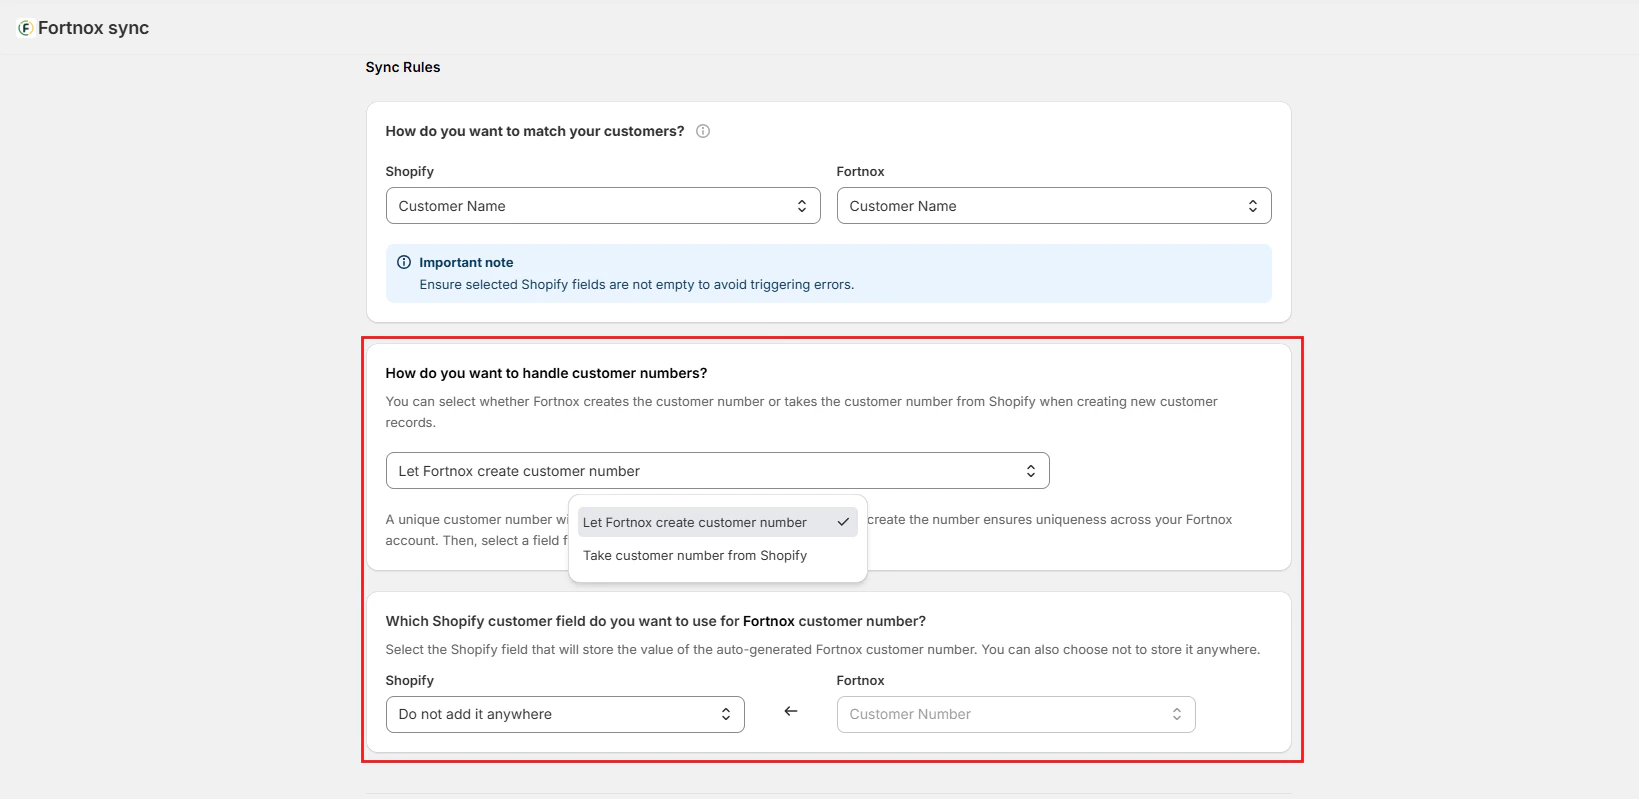Viewport: 1639px width, 799px height.
Task: Click the info icon beside customer matching question
Action: point(703,131)
